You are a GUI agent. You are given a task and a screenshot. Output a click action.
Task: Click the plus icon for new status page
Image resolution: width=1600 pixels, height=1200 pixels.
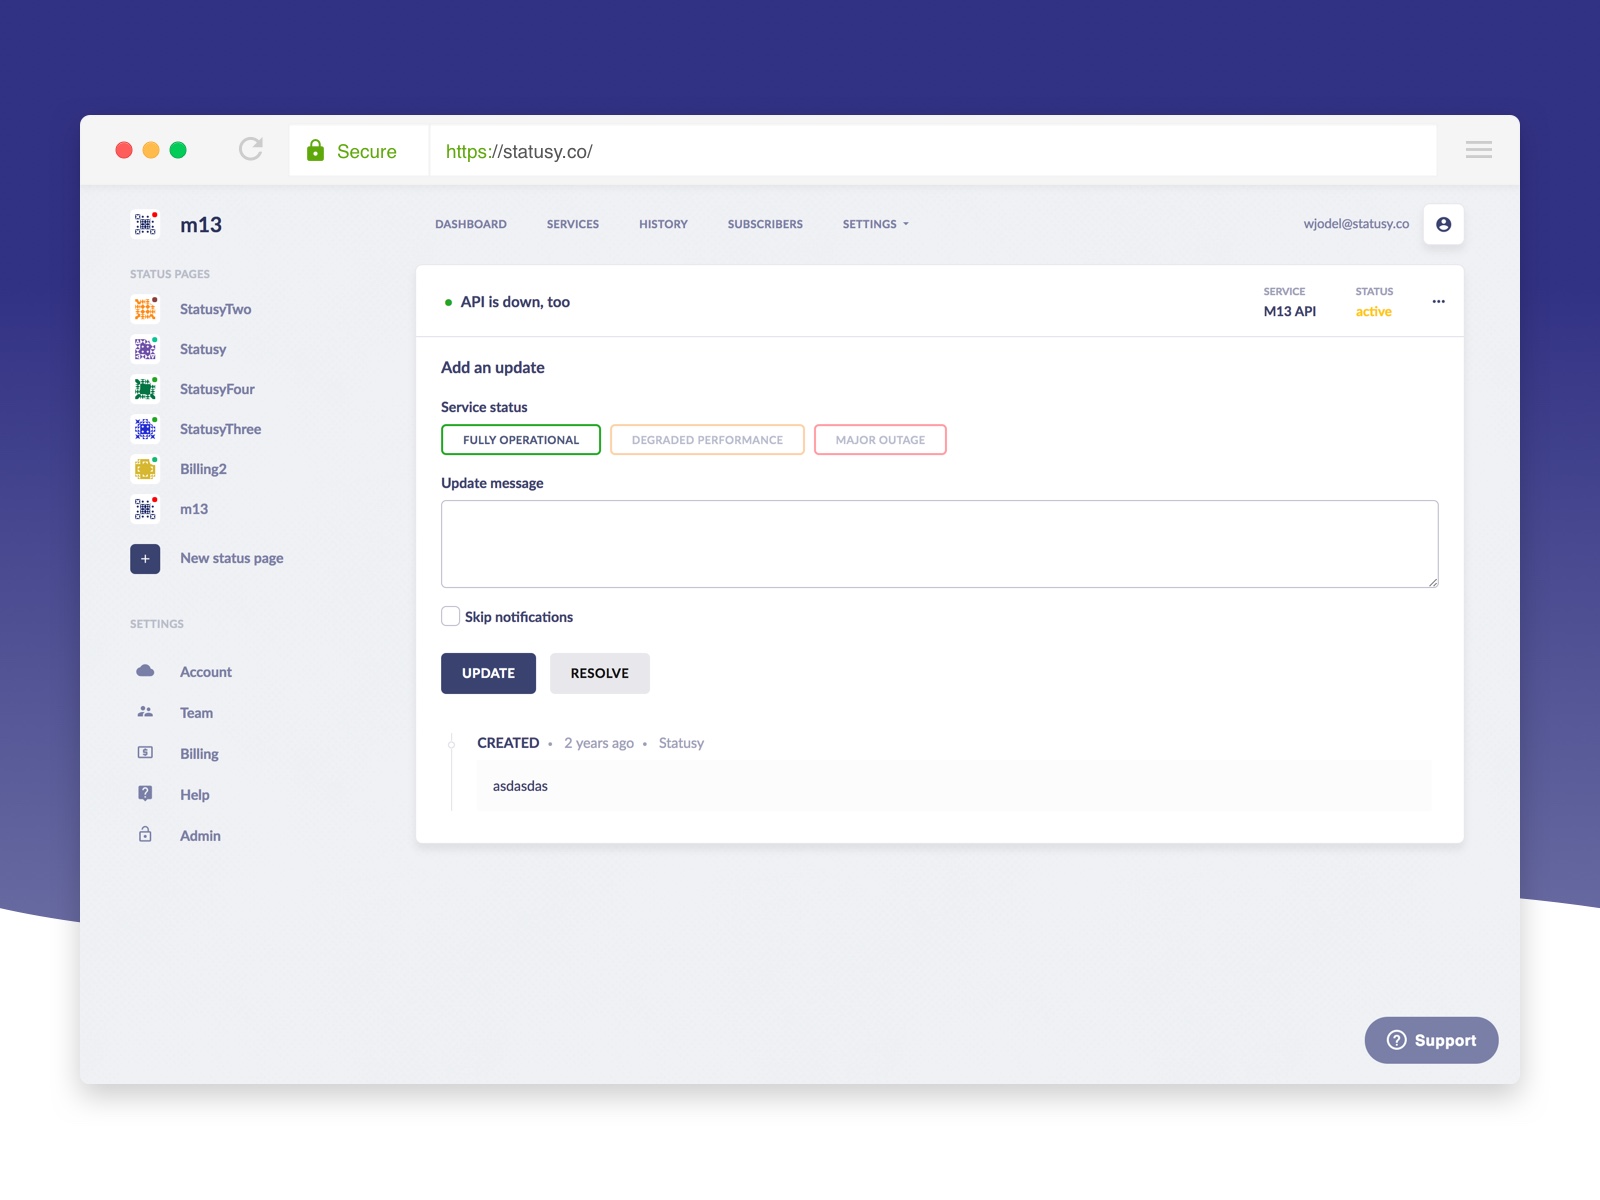pyautogui.click(x=145, y=558)
